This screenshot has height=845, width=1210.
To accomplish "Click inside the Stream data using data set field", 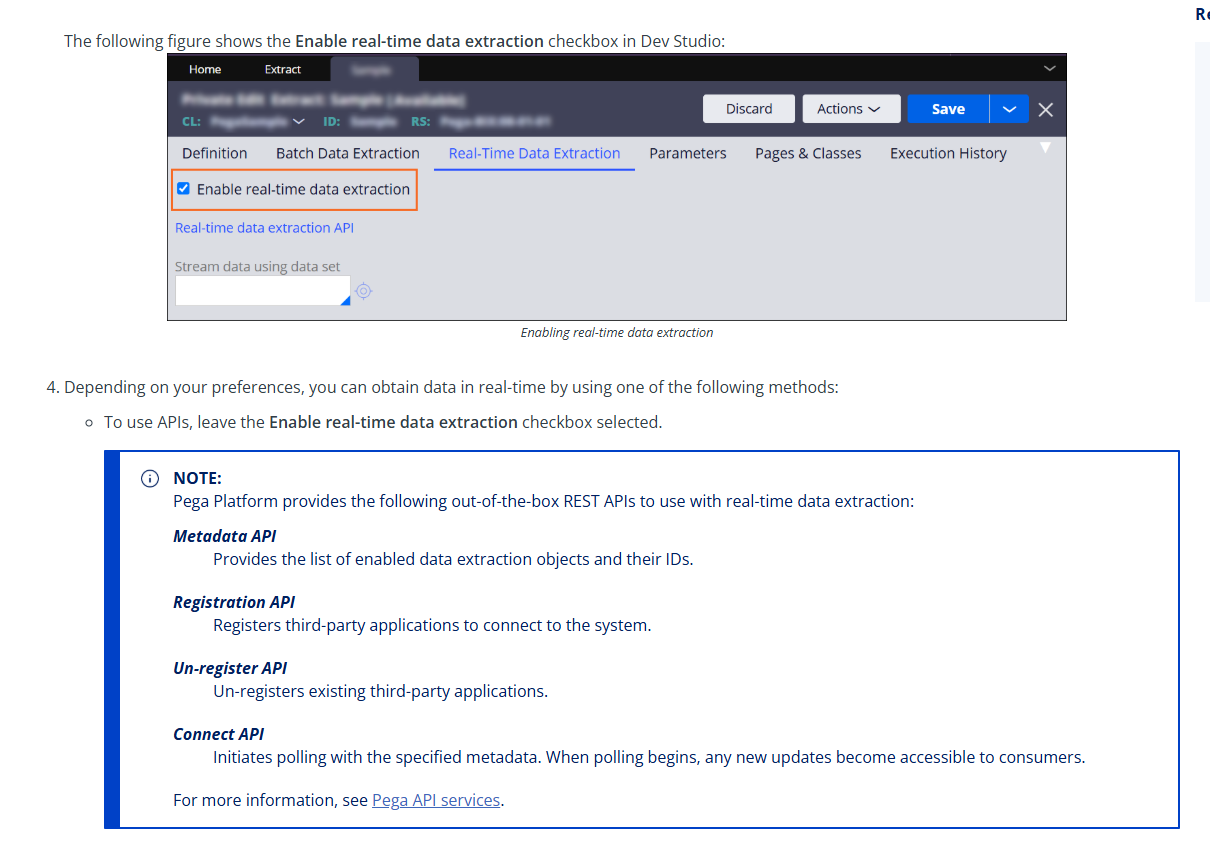I will pos(260,291).
